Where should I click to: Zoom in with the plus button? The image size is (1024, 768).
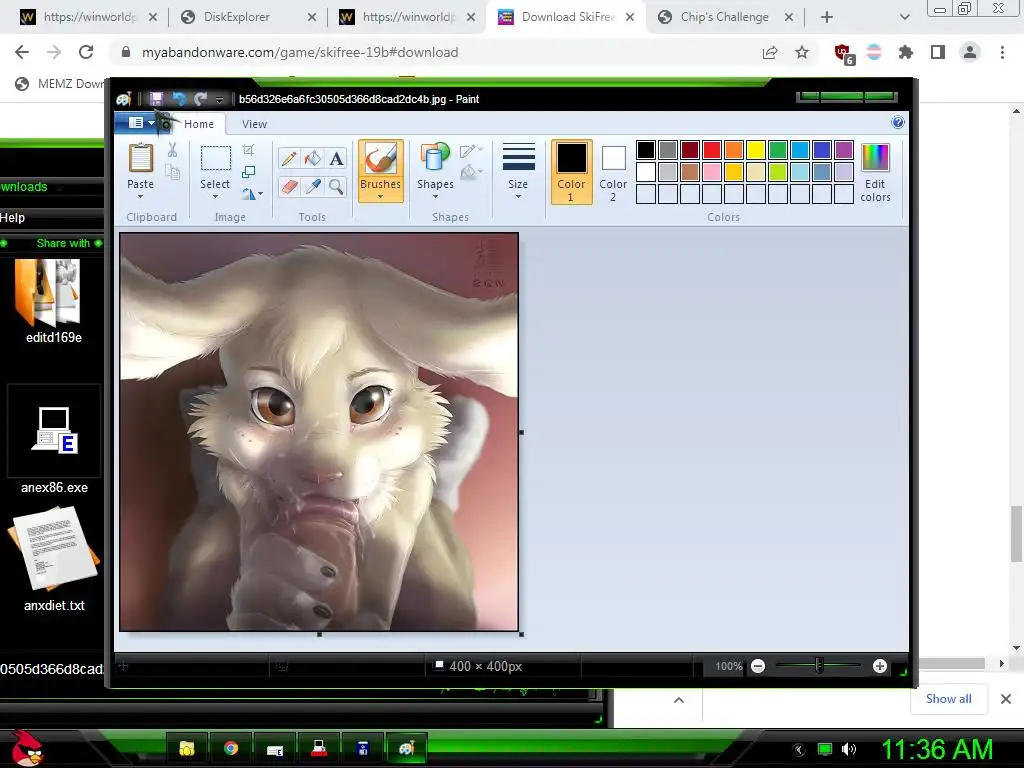pos(880,666)
